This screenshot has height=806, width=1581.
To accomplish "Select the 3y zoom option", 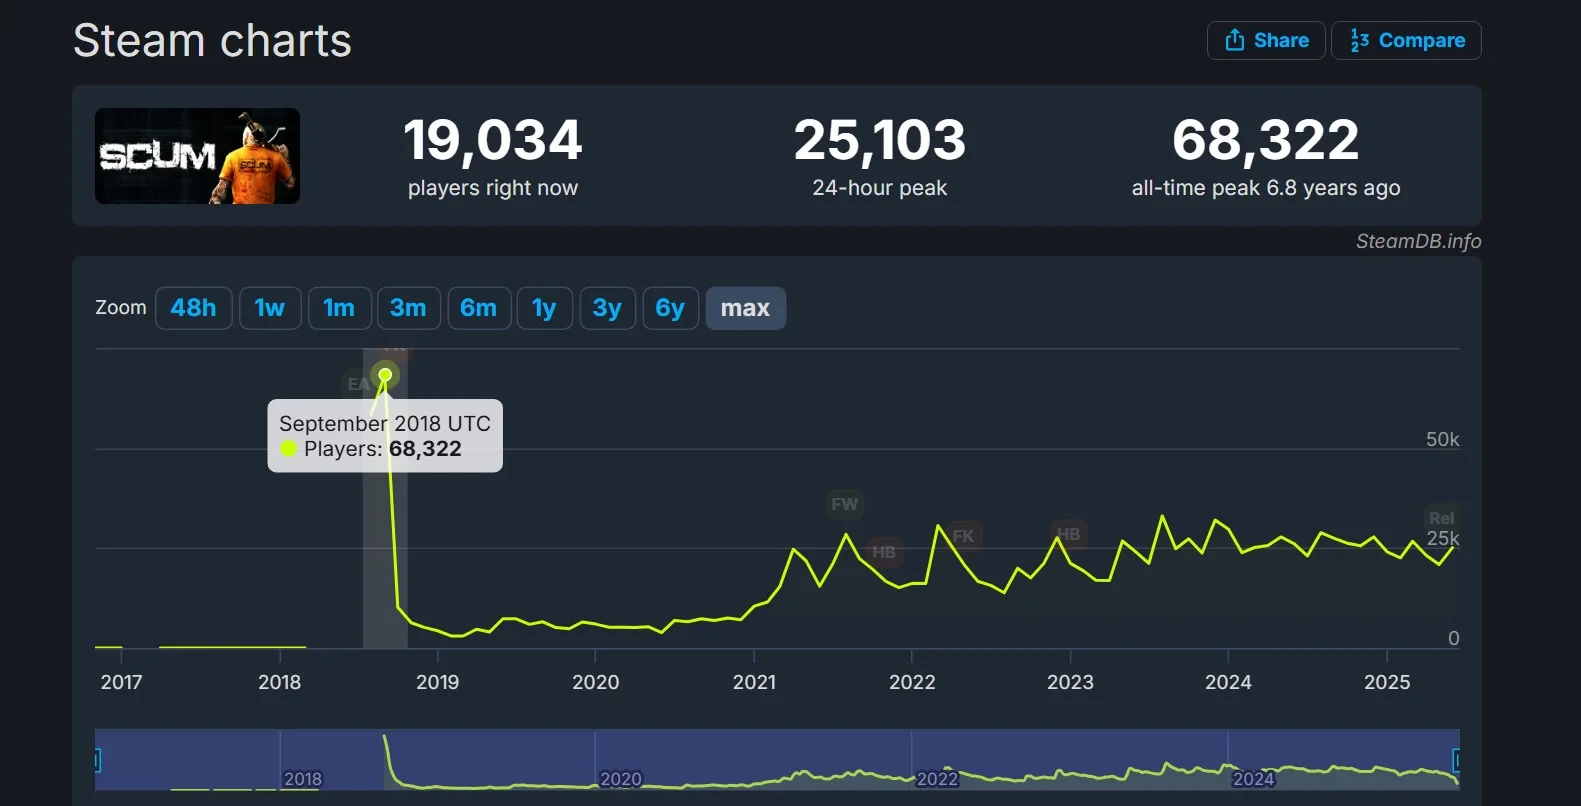I will pyautogui.click(x=607, y=308).
